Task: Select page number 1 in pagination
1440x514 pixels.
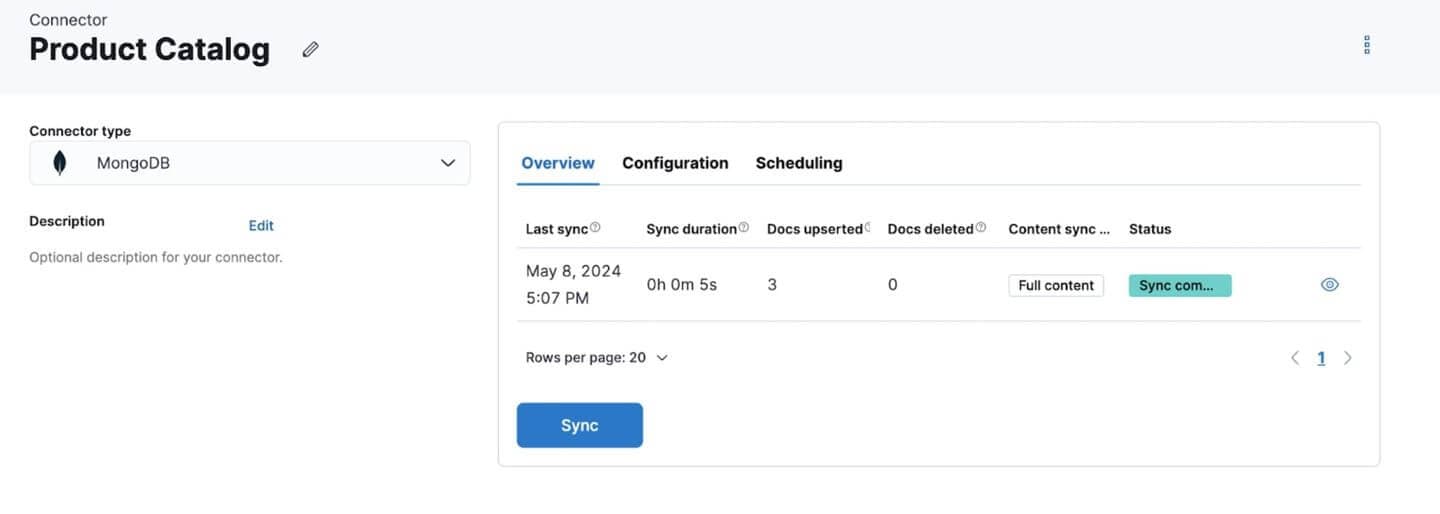Action: (x=1321, y=358)
